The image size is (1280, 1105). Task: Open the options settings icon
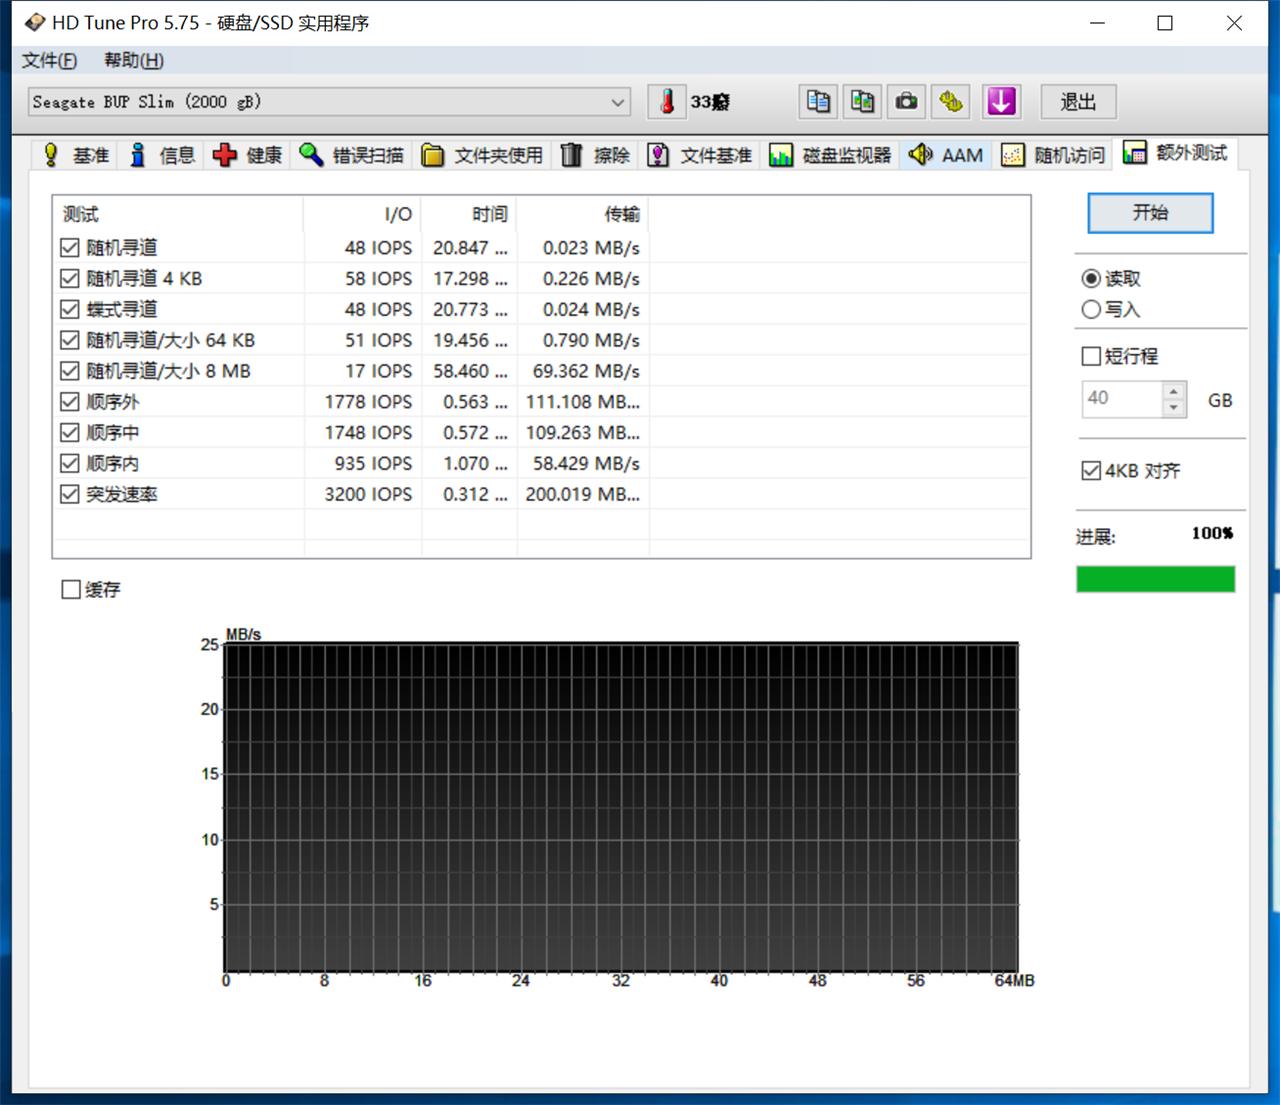coord(950,101)
